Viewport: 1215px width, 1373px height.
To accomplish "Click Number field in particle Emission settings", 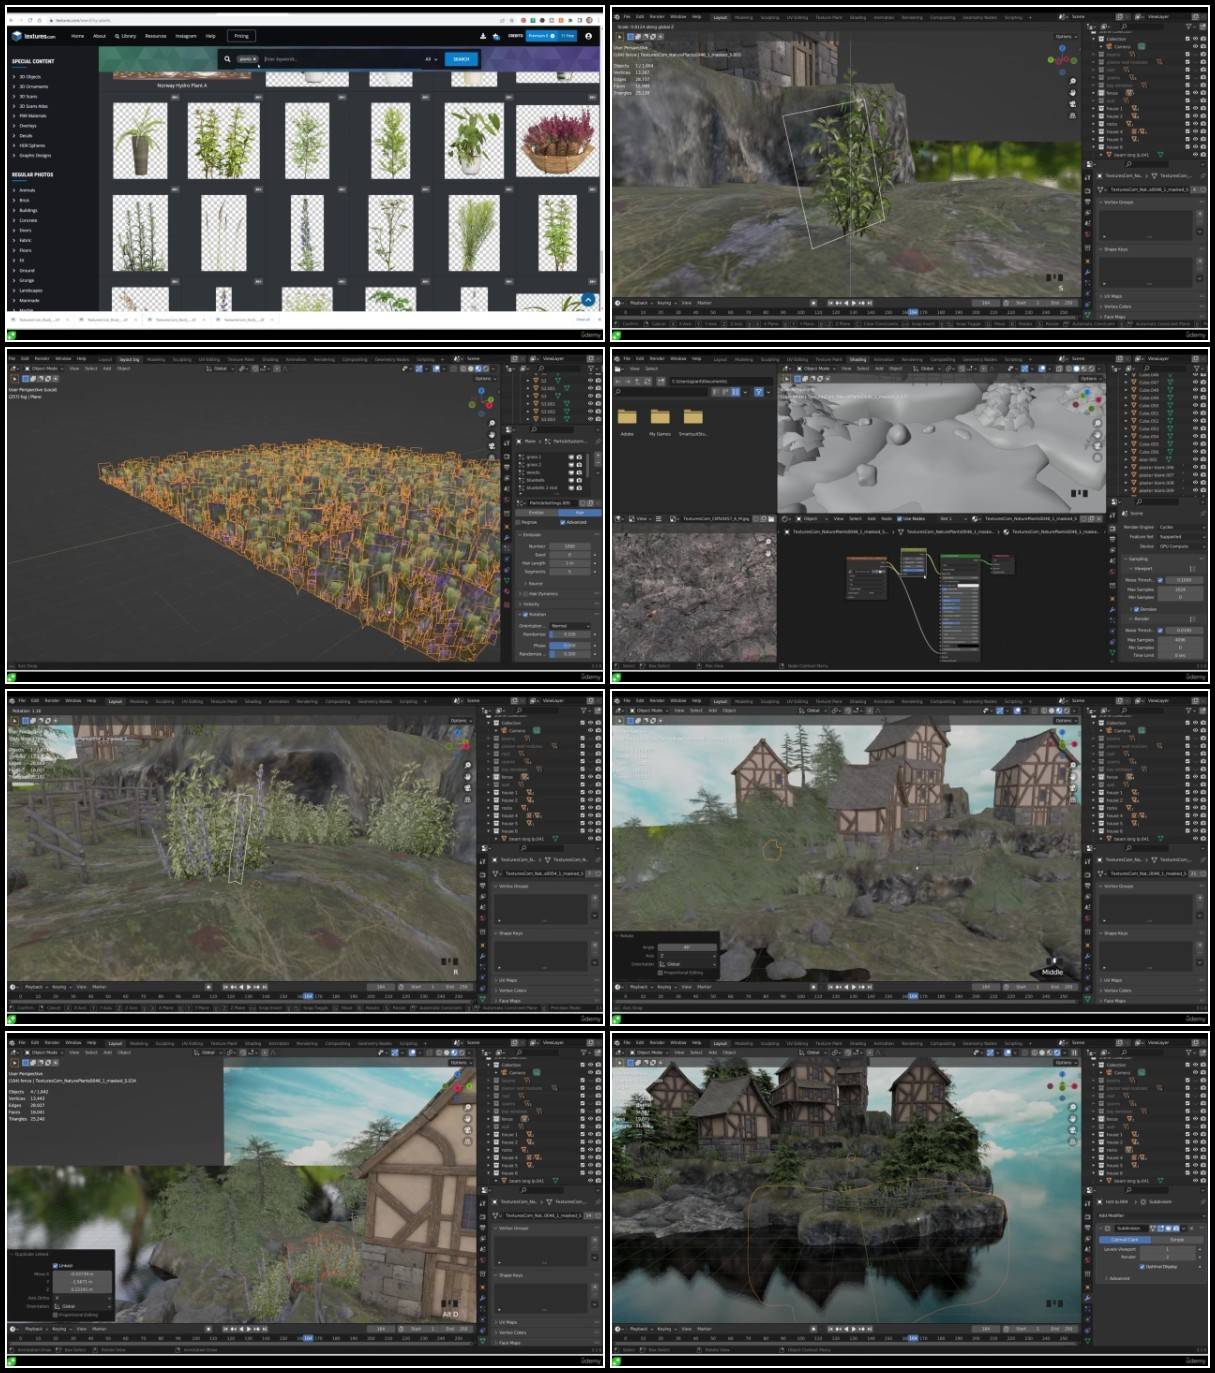I will (x=569, y=546).
